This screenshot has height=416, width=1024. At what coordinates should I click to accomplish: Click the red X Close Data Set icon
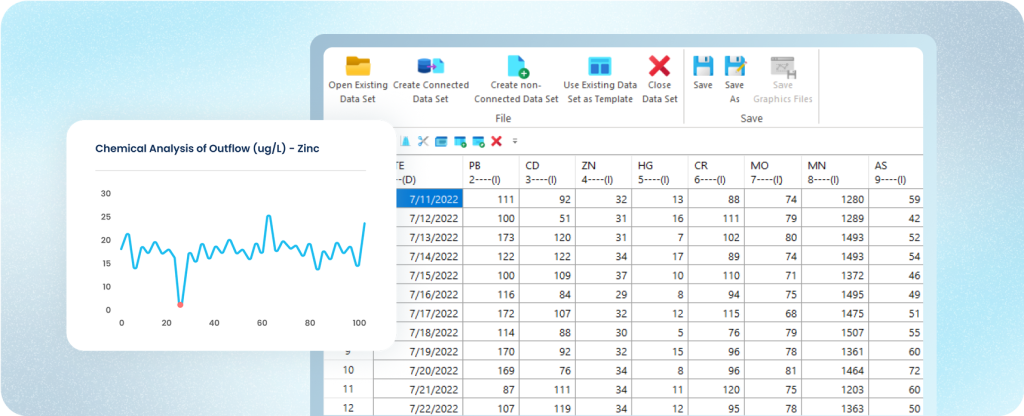[659, 67]
